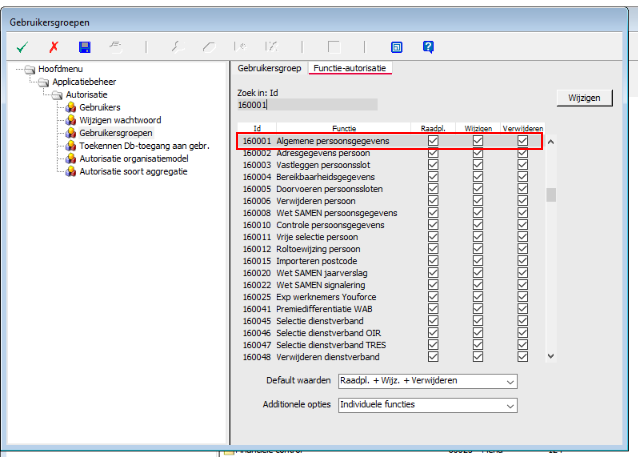Save with the blue floppy disk icon

tap(85, 47)
